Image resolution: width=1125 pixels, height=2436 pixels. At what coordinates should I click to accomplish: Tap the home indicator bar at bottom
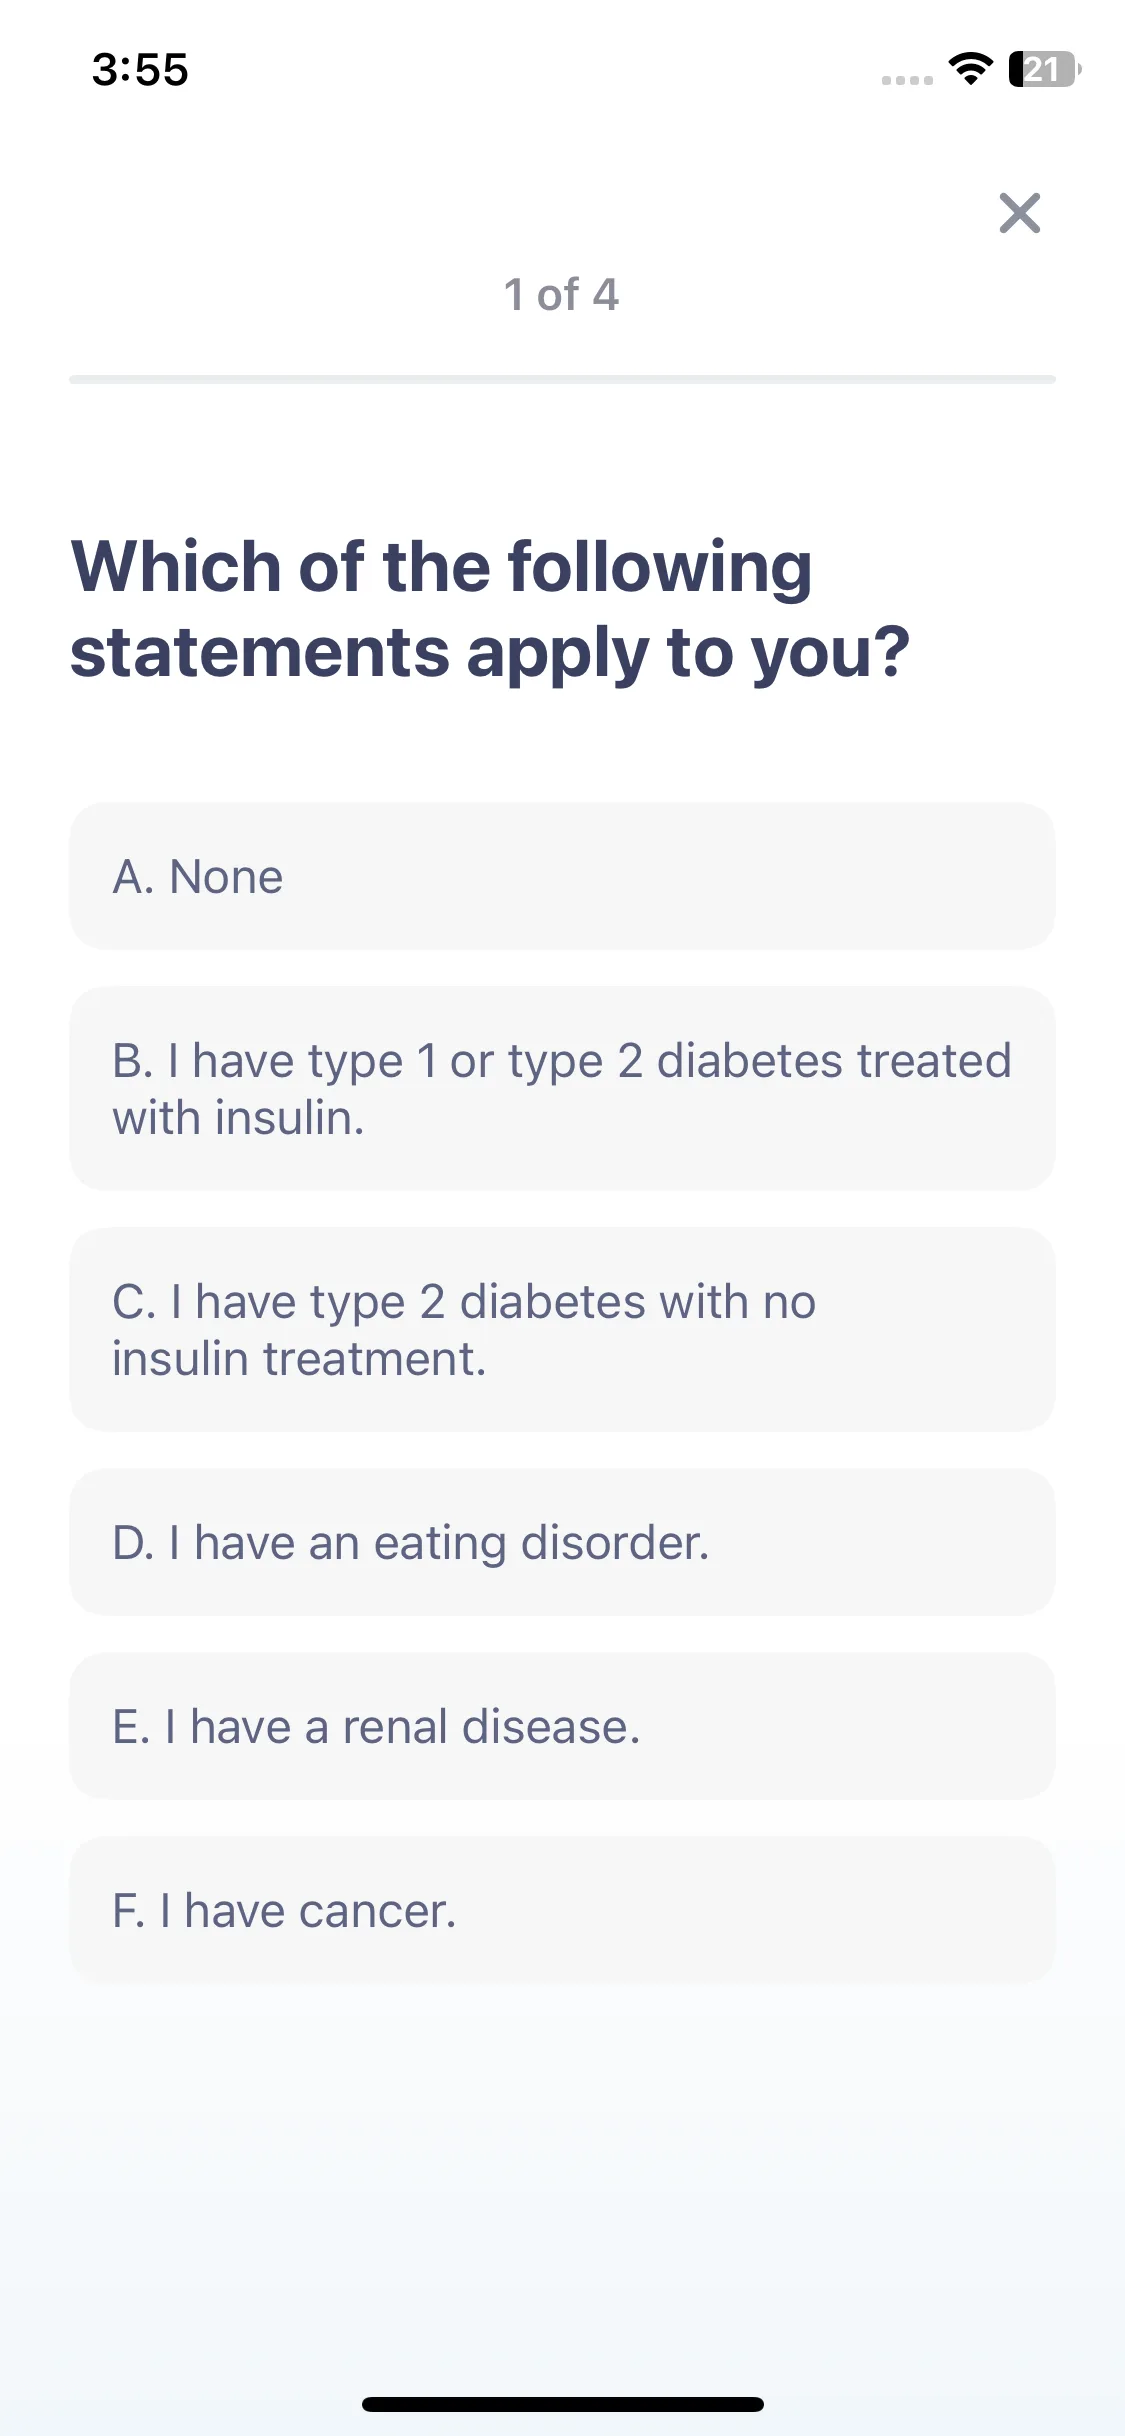tap(562, 2404)
